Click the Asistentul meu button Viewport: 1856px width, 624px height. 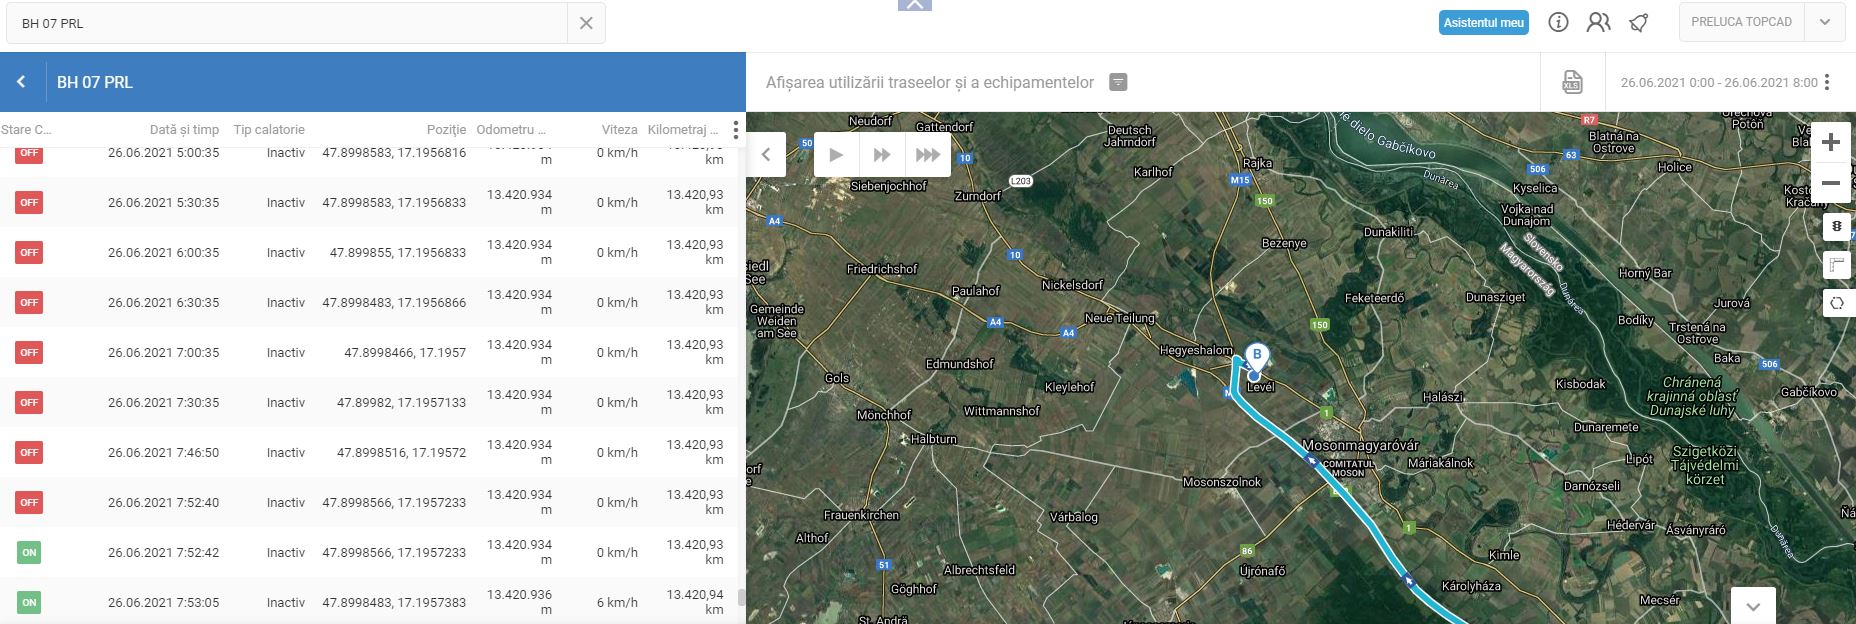click(1483, 22)
